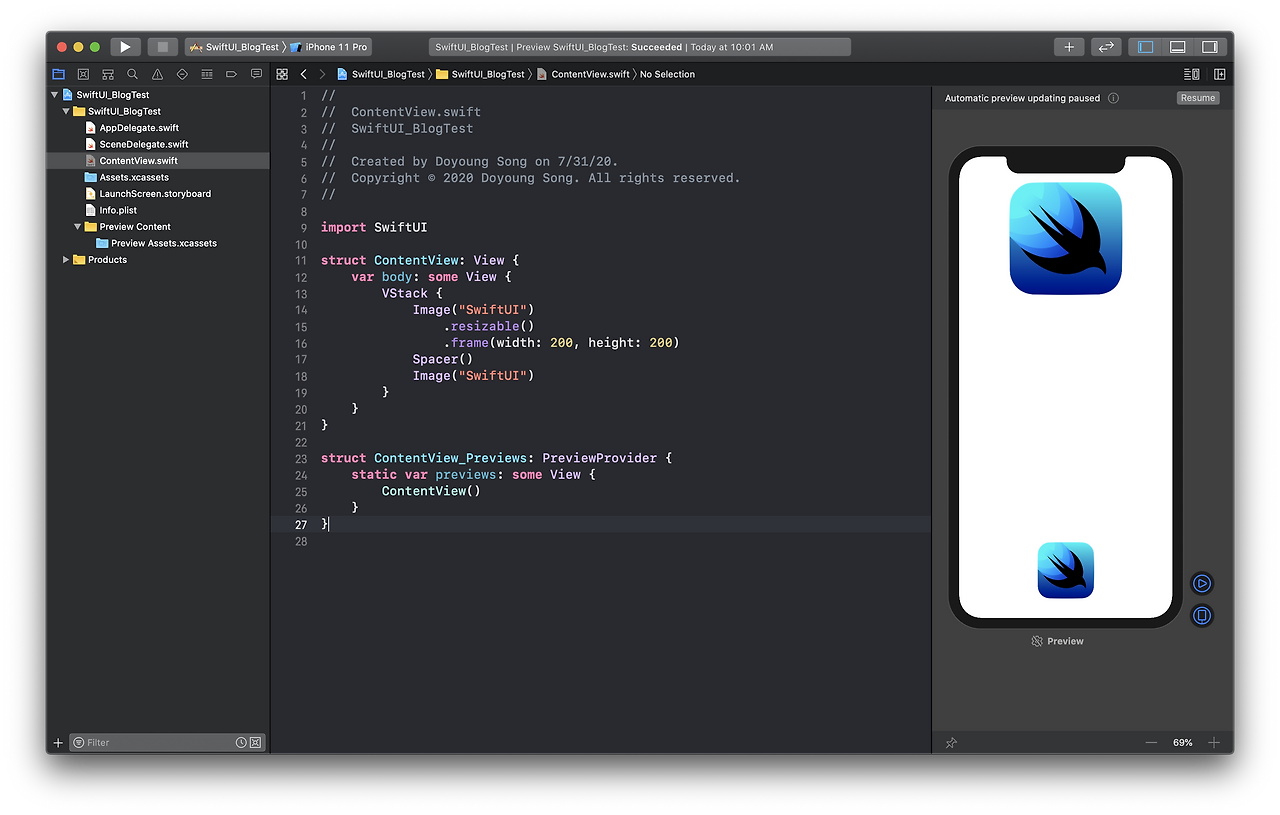
Task: Click the VStack { code line
Action: [x=412, y=293]
